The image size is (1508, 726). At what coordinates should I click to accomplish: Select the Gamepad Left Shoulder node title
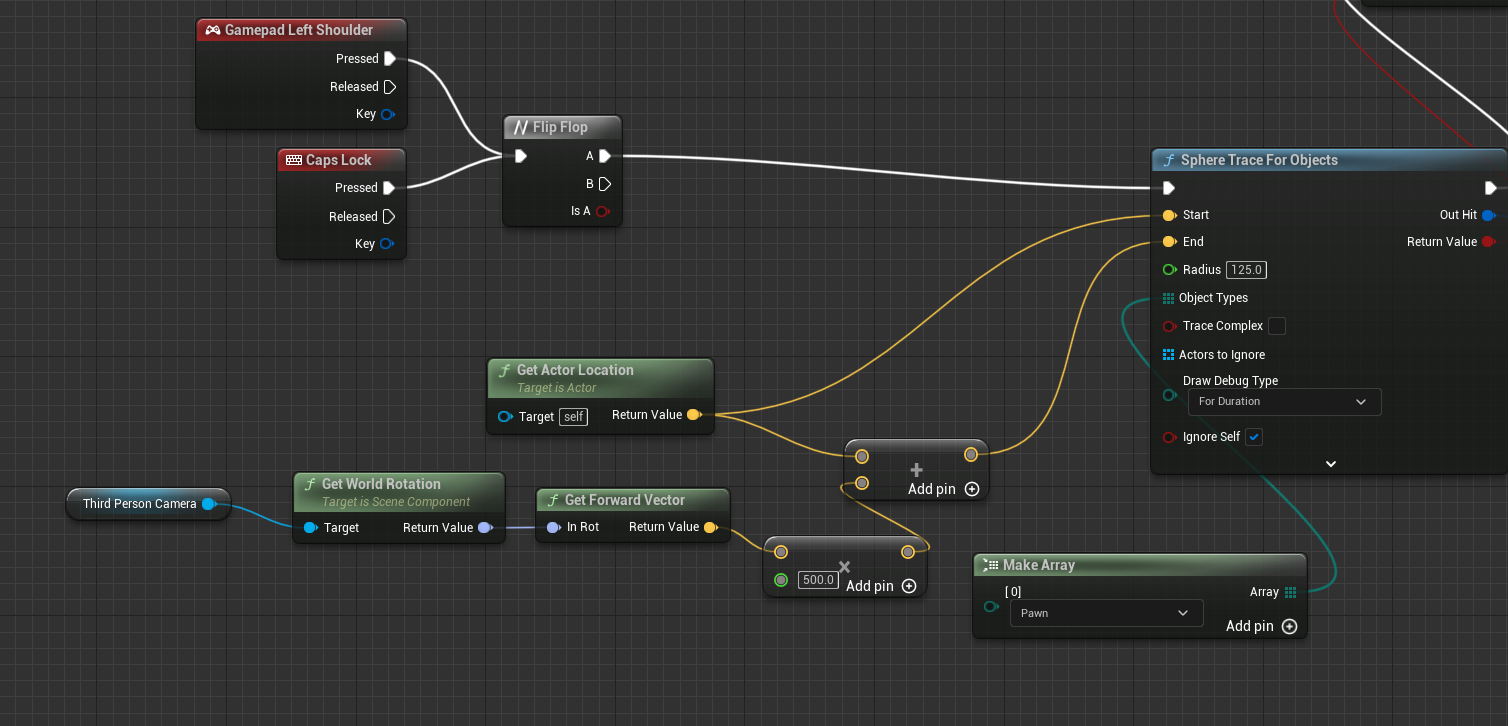click(299, 30)
